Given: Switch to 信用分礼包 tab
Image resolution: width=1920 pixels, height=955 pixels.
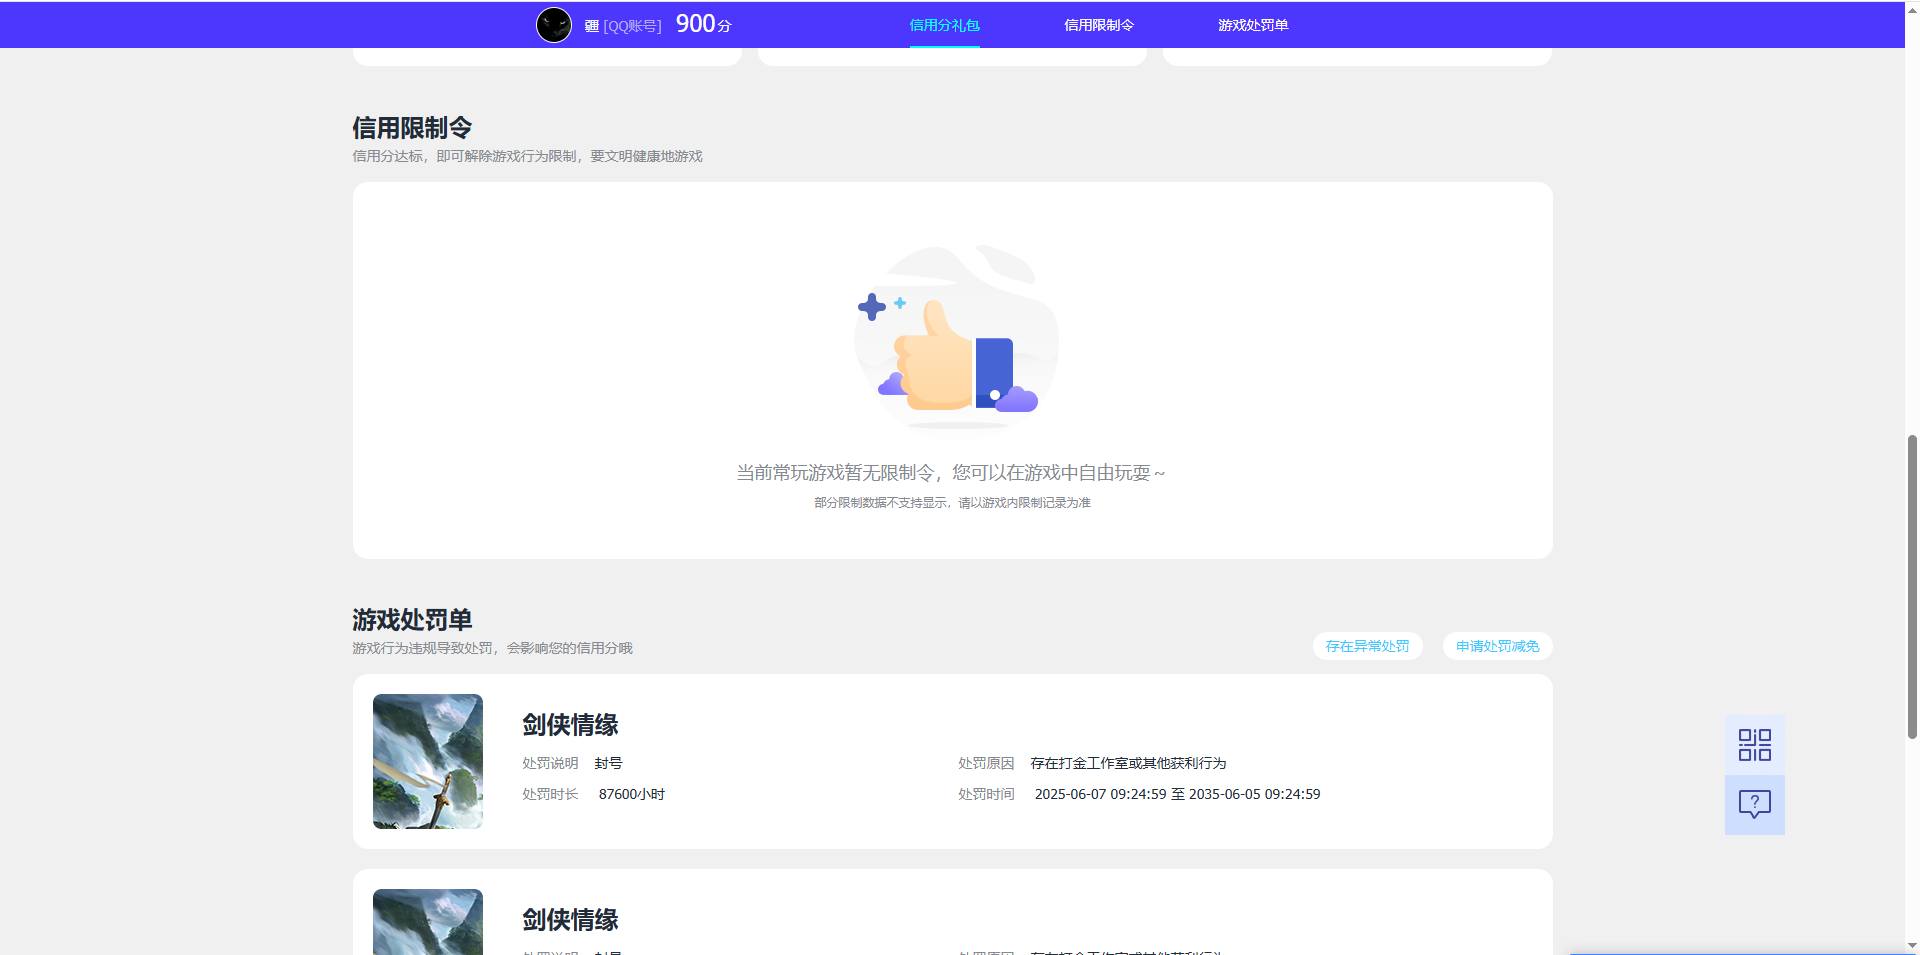Looking at the screenshot, I should (944, 25).
